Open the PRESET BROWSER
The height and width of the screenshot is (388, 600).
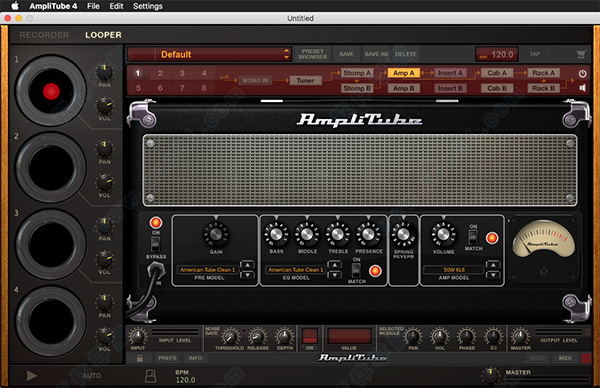point(313,54)
